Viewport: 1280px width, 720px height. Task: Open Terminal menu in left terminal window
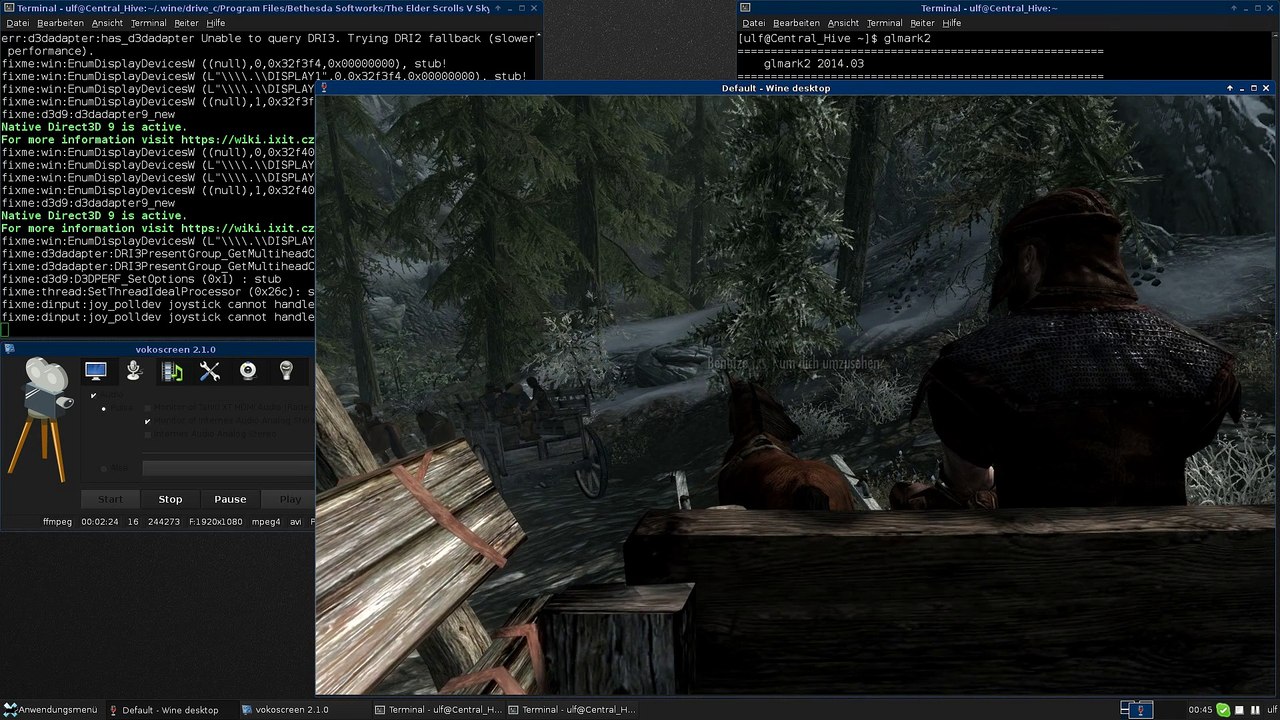pos(148,23)
